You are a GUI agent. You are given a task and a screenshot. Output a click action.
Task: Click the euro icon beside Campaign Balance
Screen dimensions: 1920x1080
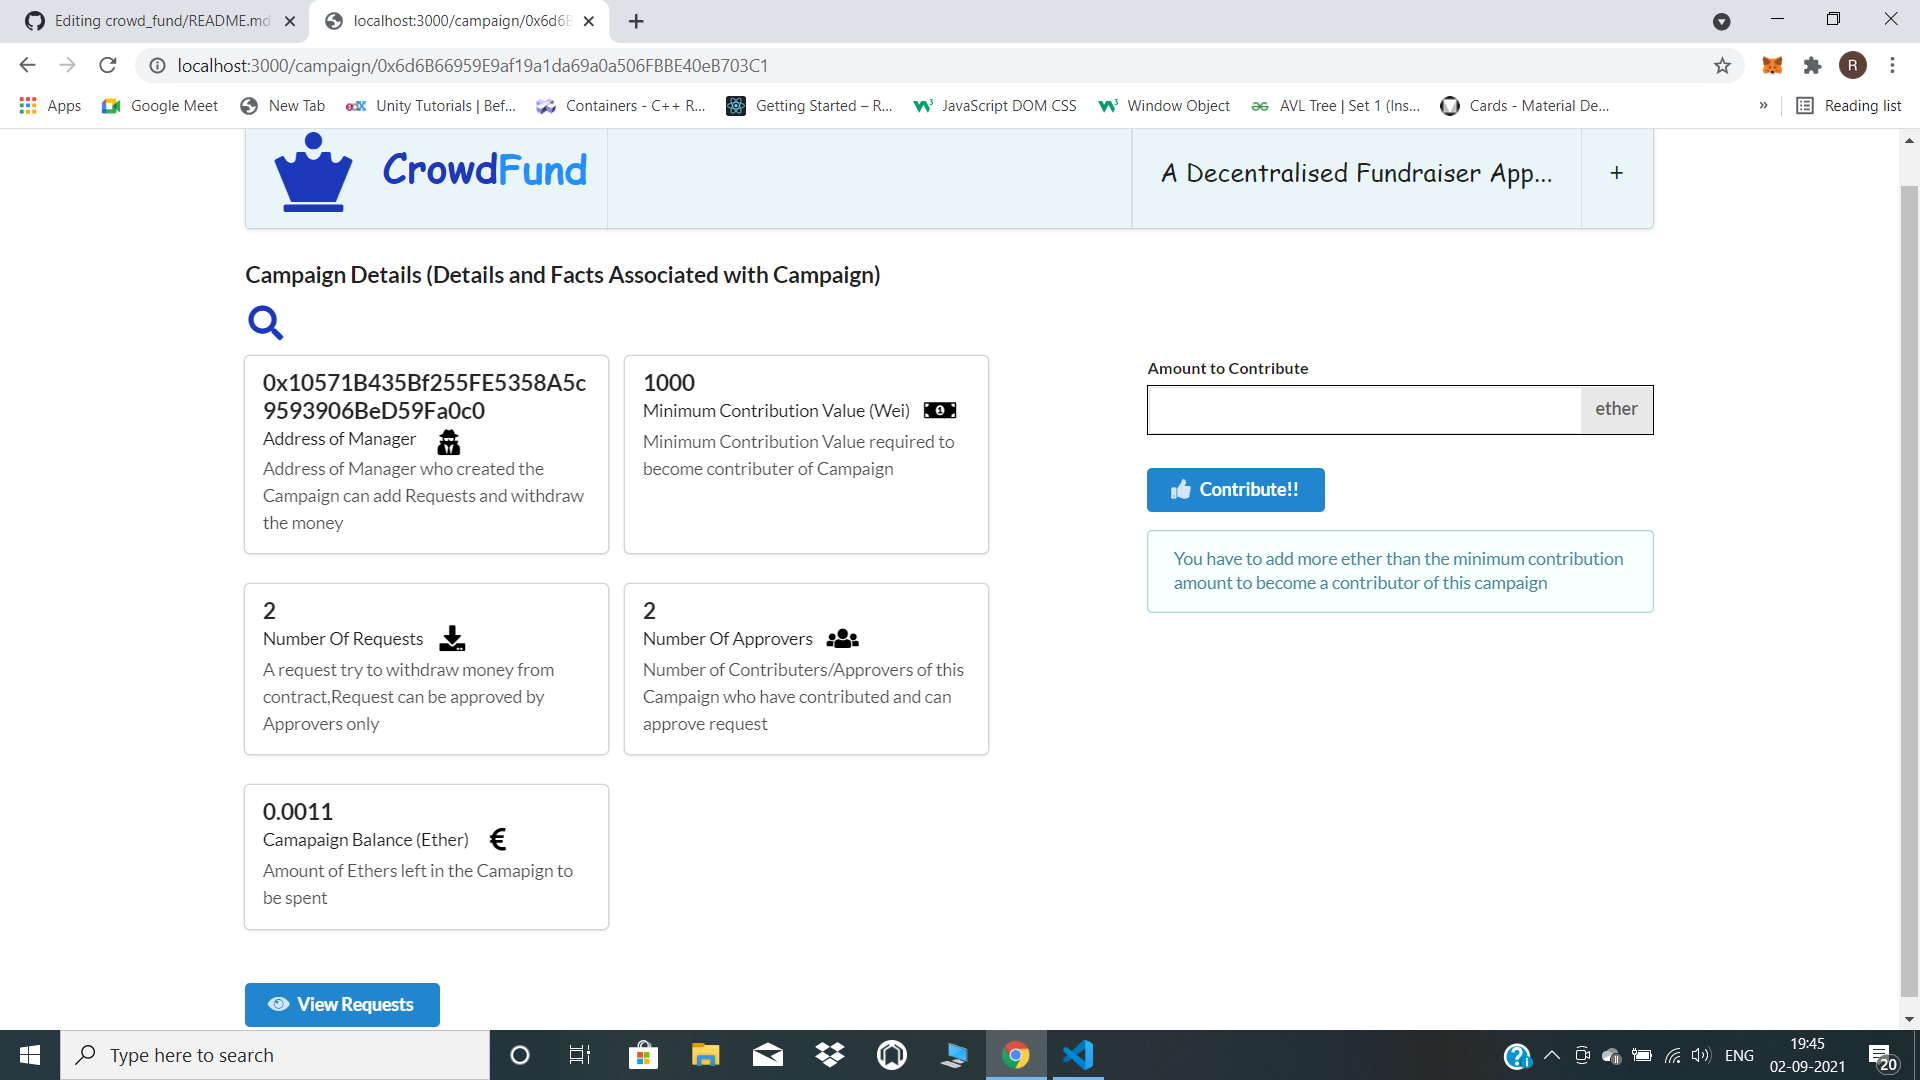coord(498,839)
